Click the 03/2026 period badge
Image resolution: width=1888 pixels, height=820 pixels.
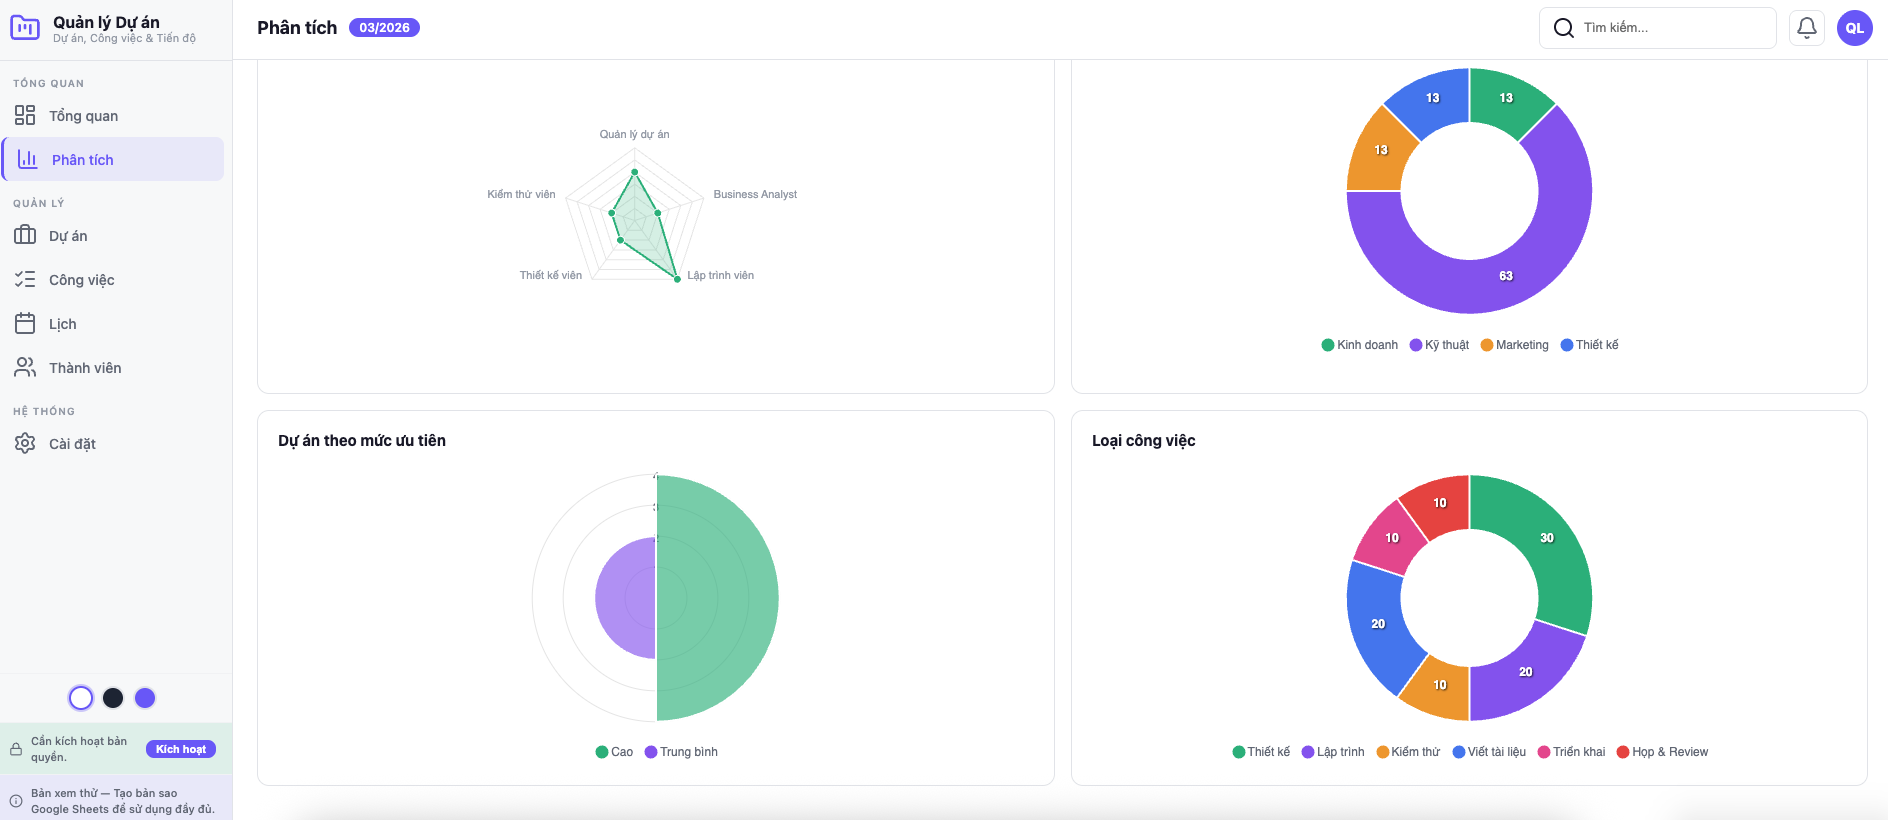[x=384, y=28]
